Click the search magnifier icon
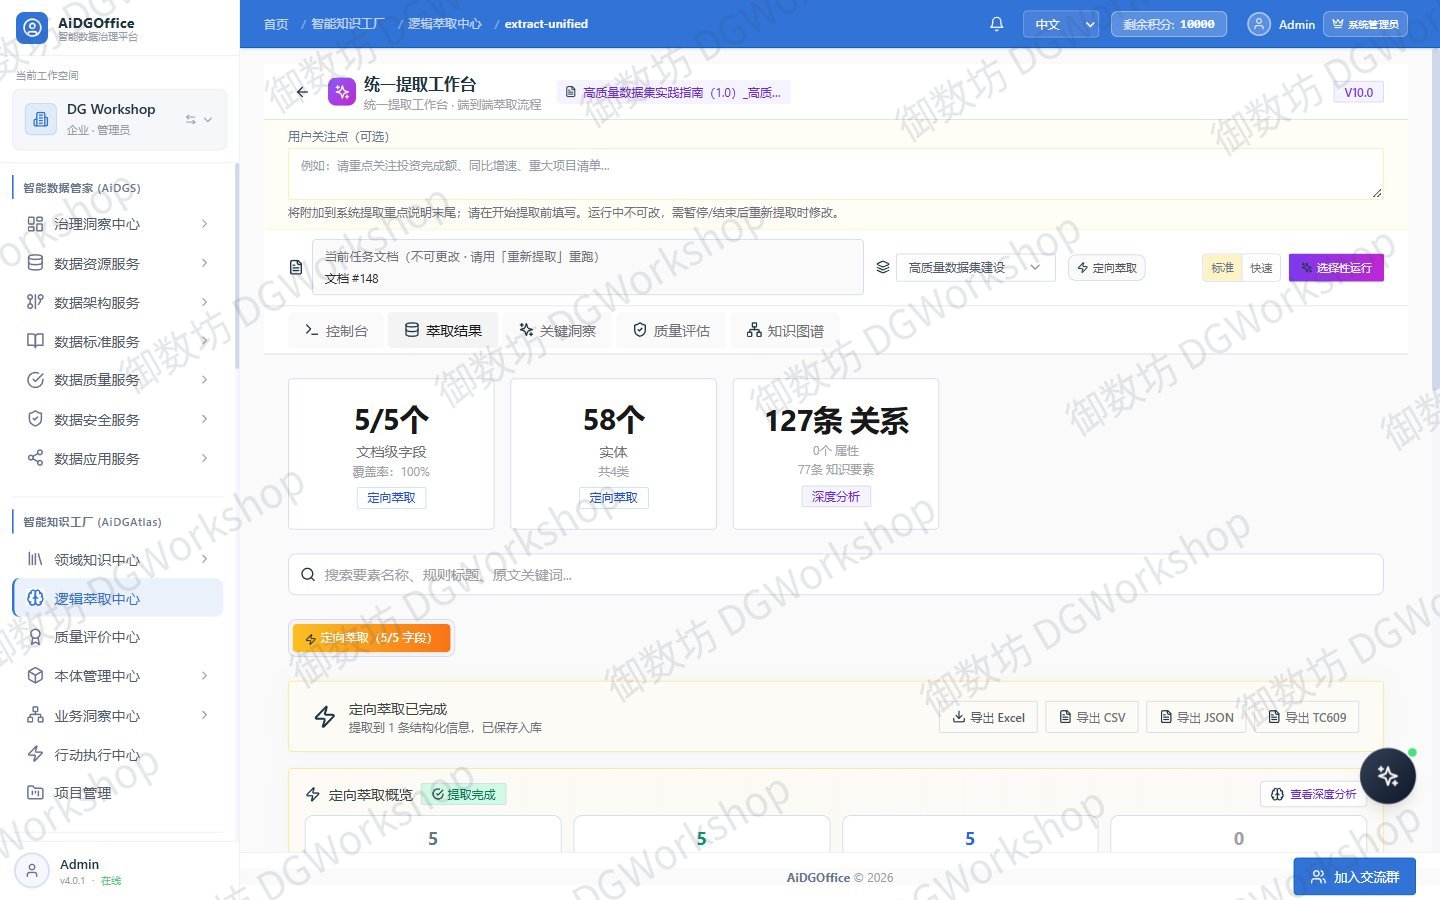Screen dimensions: 1440x900 308,575
